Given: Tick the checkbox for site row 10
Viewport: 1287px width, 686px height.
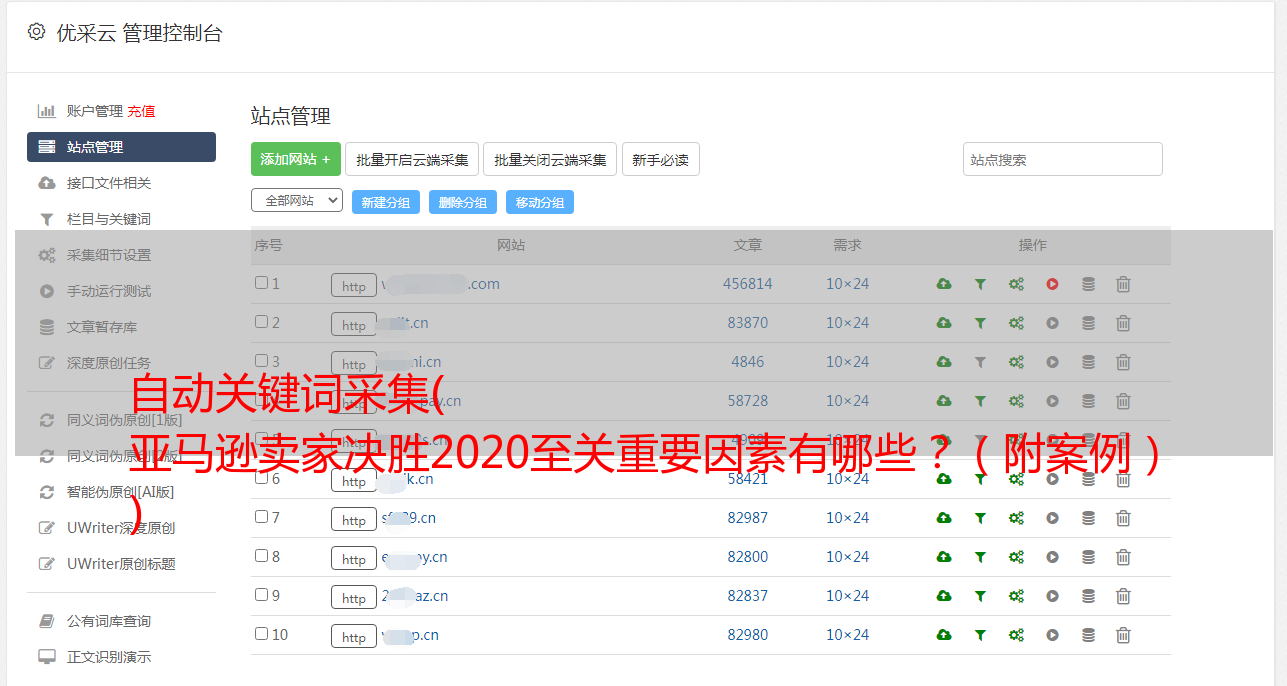Looking at the screenshot, I should 261,634.
